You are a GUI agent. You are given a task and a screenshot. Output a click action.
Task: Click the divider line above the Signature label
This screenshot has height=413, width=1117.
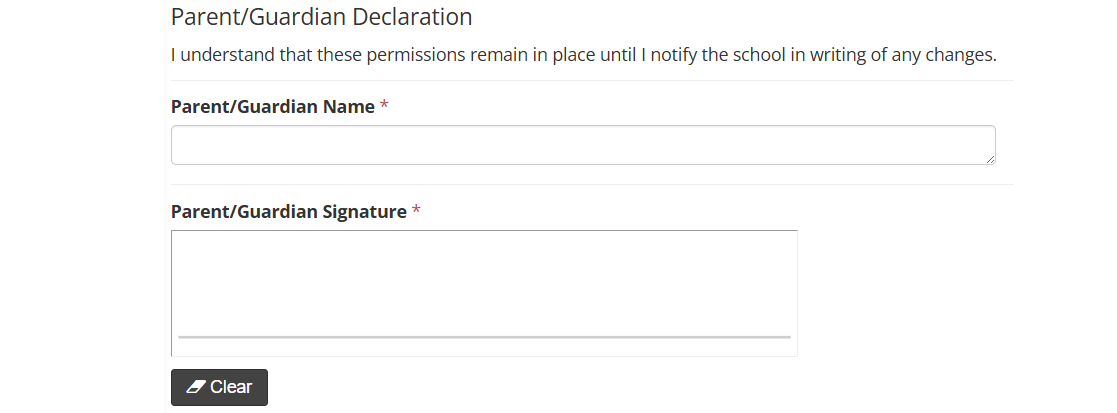[592, 184]
